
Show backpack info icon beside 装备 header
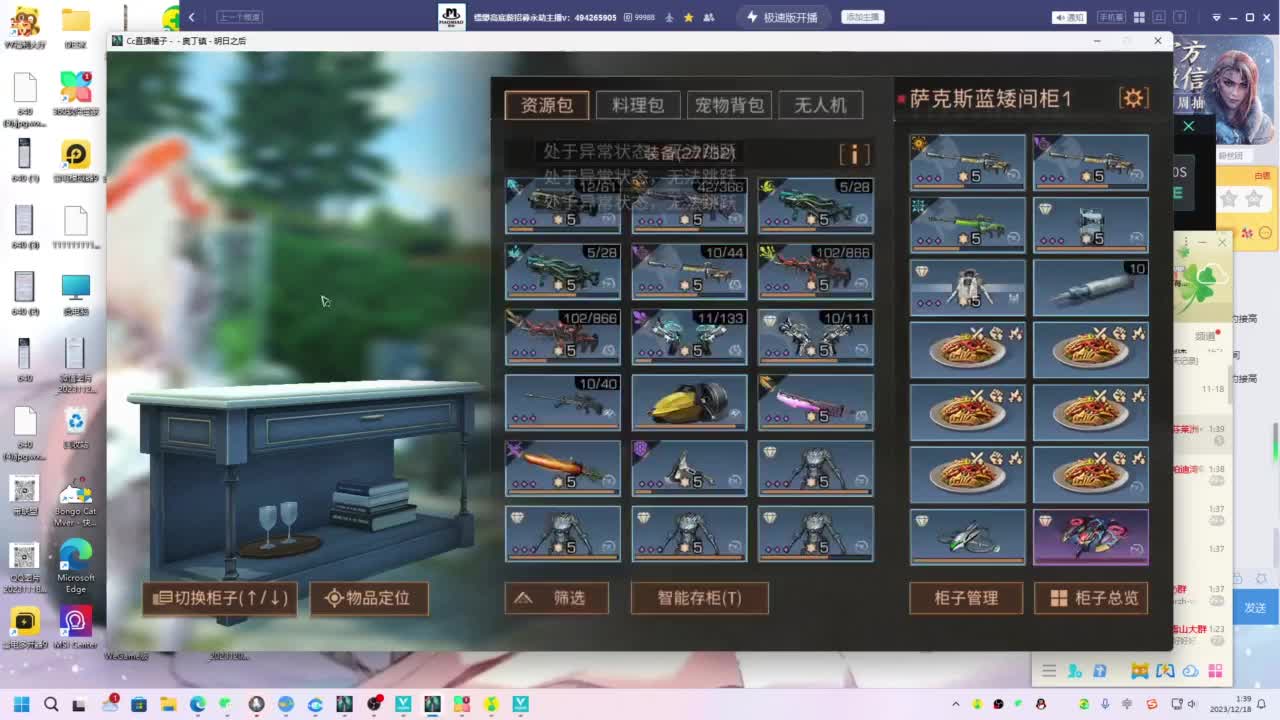tap(854, 154)
